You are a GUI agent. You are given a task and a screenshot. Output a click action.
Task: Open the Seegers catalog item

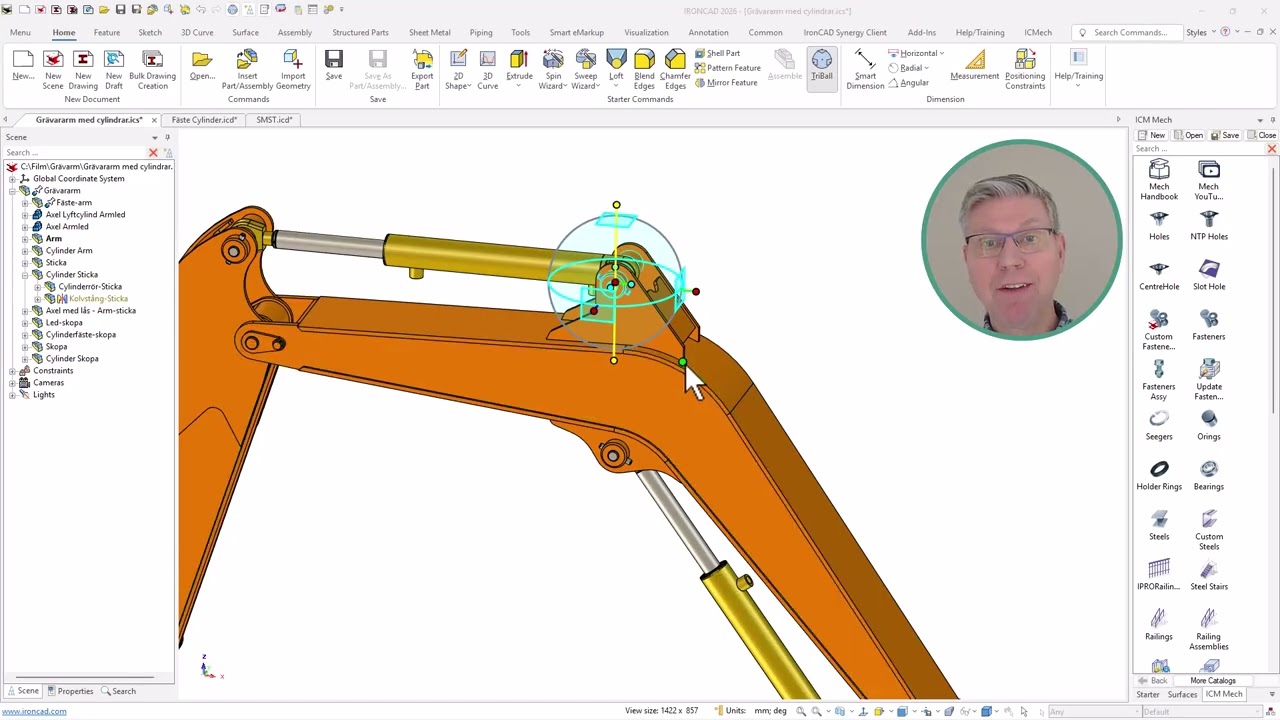1159,425
